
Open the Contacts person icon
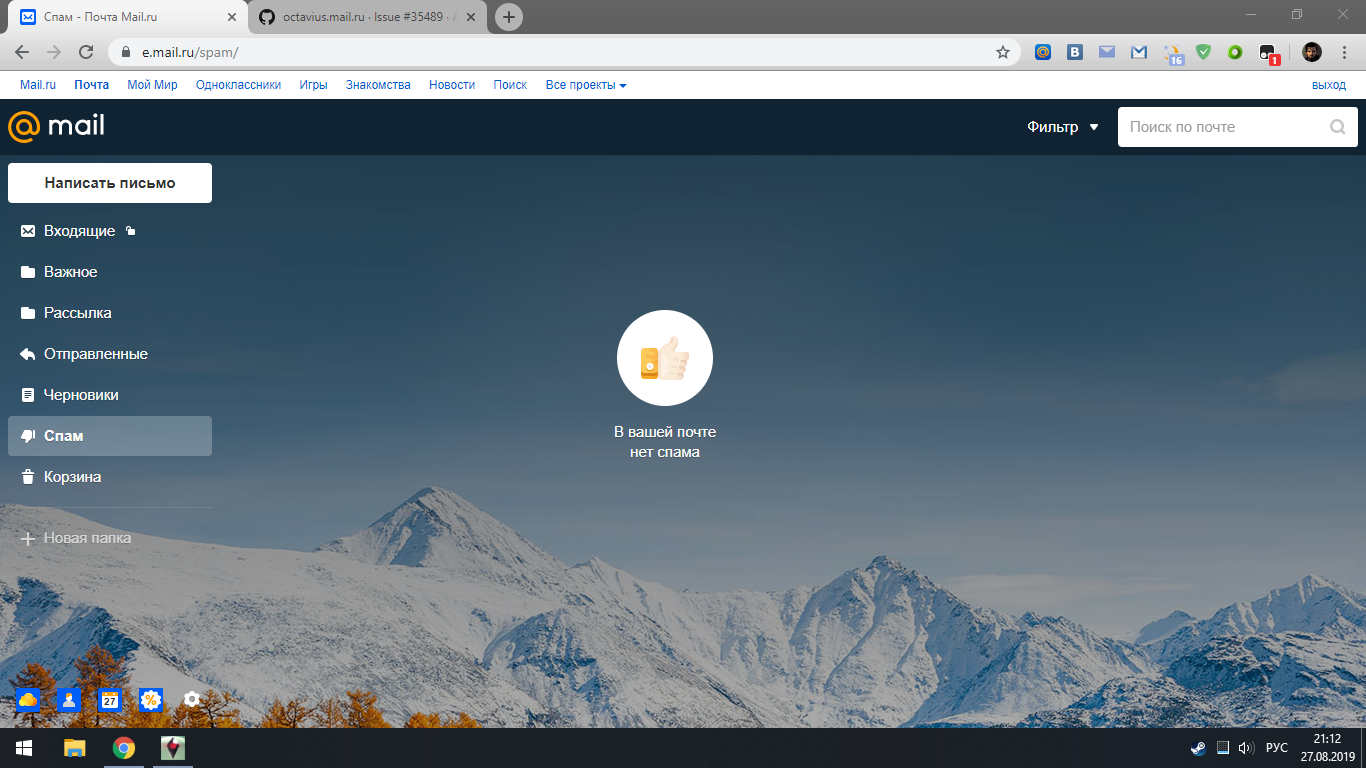(67, 699)
